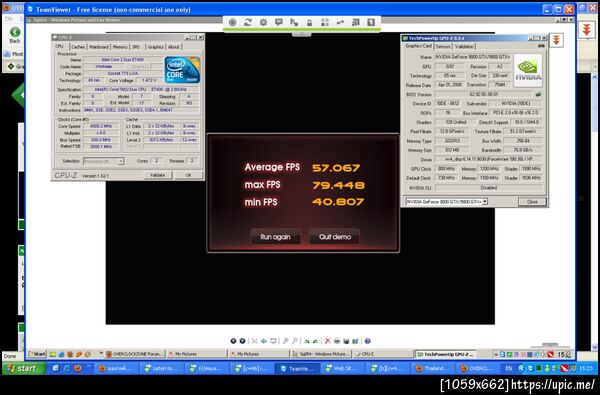The width and height of the screenshot is (600, 395).
Task: Zoom out with Picture Viewer magnifier
Action: point(295,341)
